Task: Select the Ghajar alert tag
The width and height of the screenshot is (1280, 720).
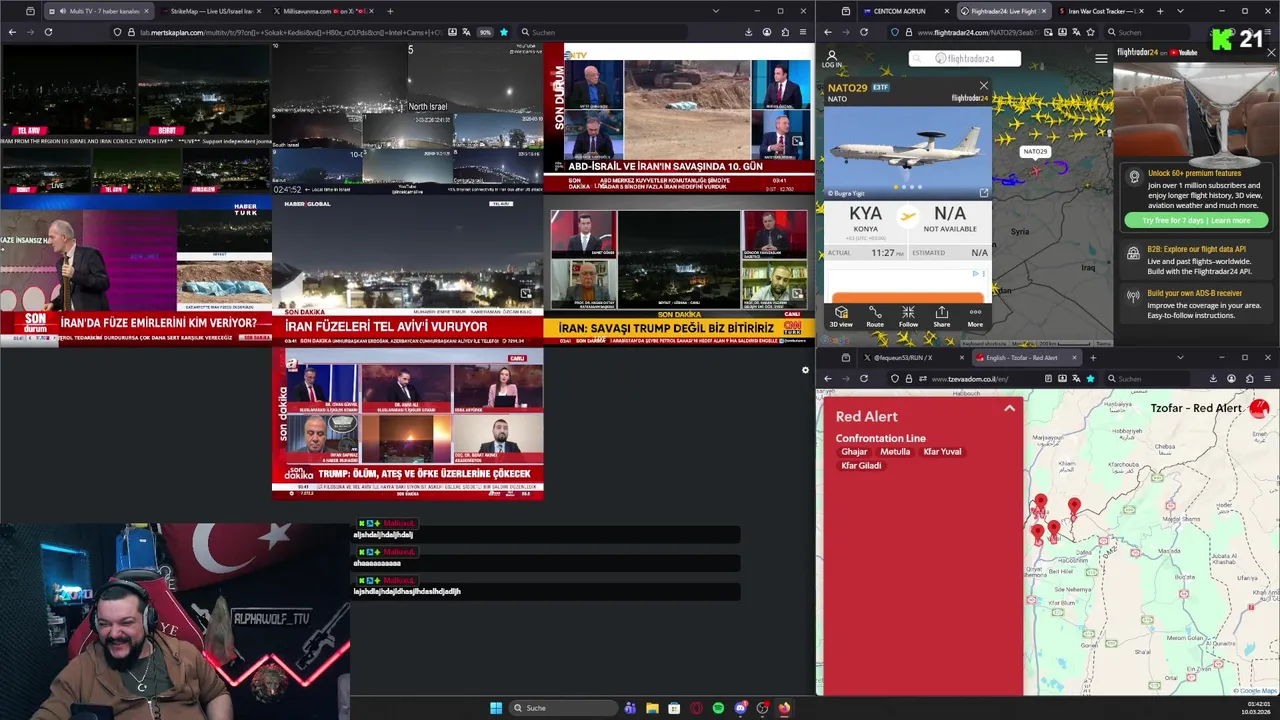Action: 854,452
